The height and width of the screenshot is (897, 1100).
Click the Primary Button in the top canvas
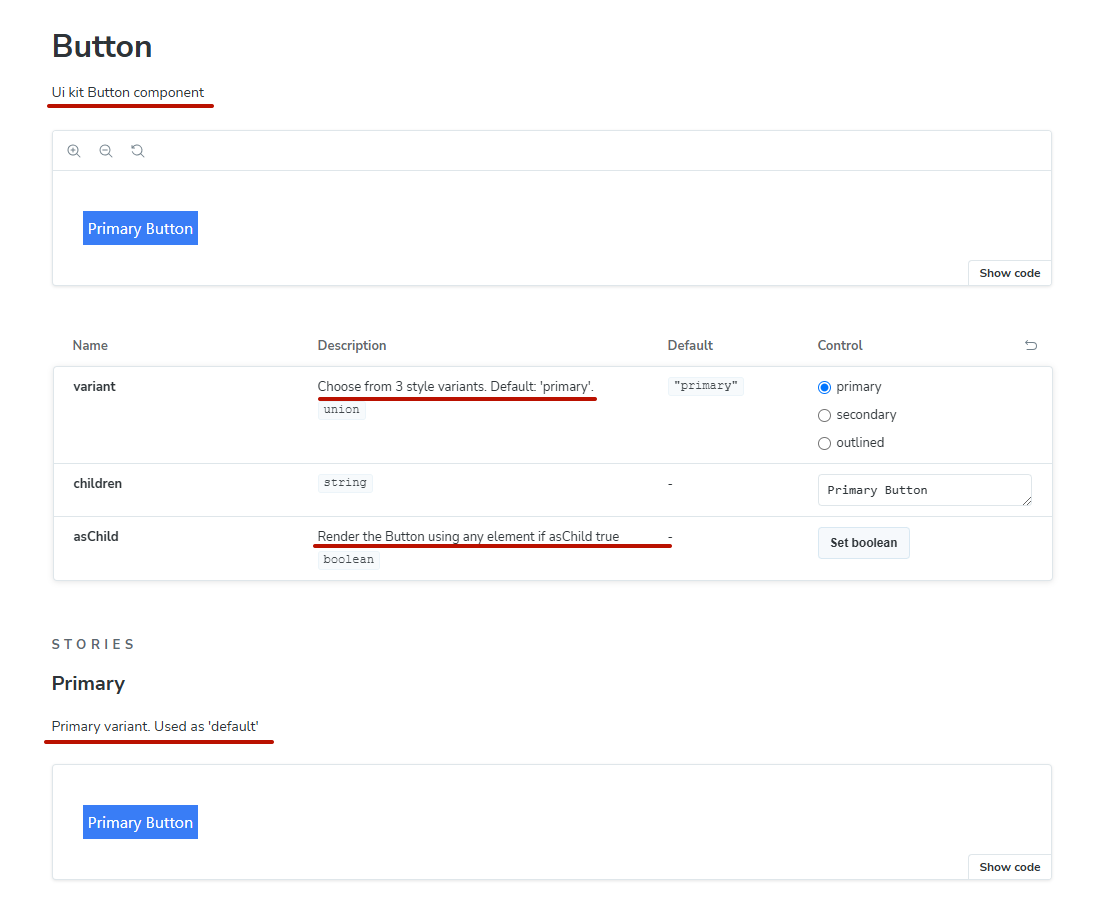pyautogui.click(x=140, y=228)
